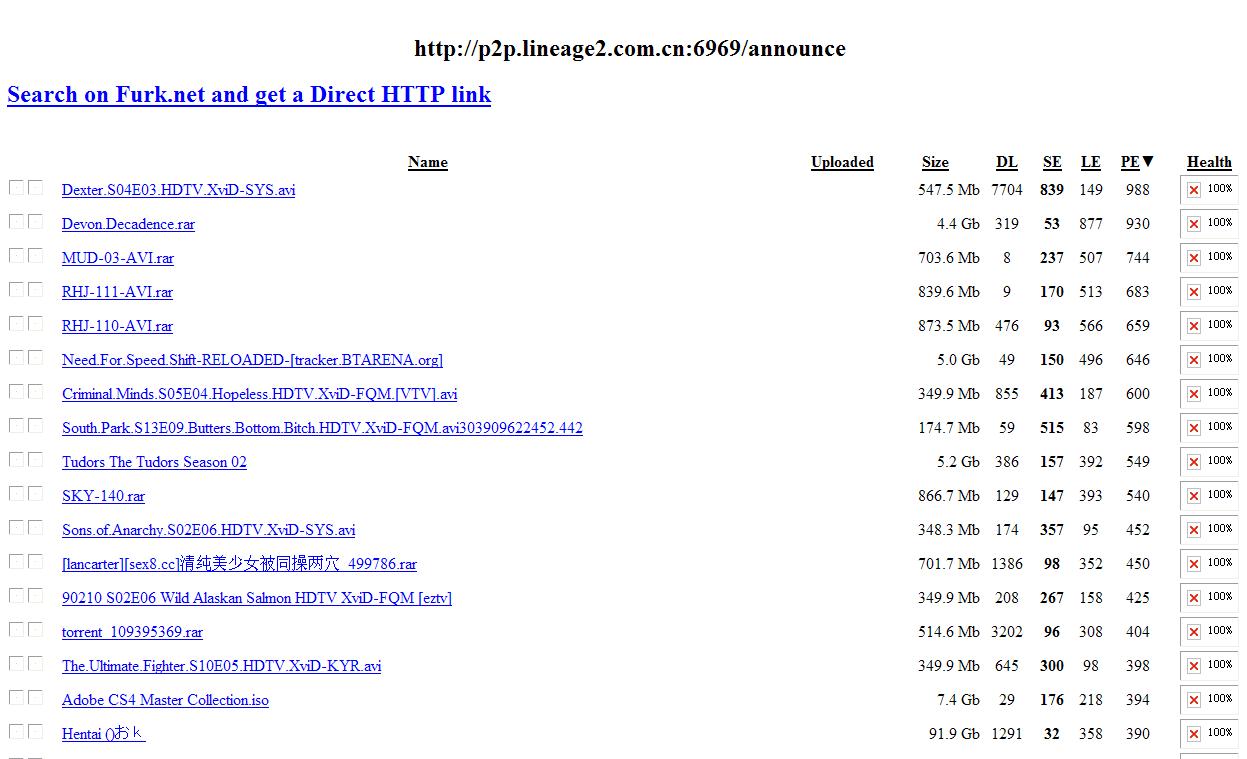
Task: Click the Health column header
Action: click(x=1209, y=162)
